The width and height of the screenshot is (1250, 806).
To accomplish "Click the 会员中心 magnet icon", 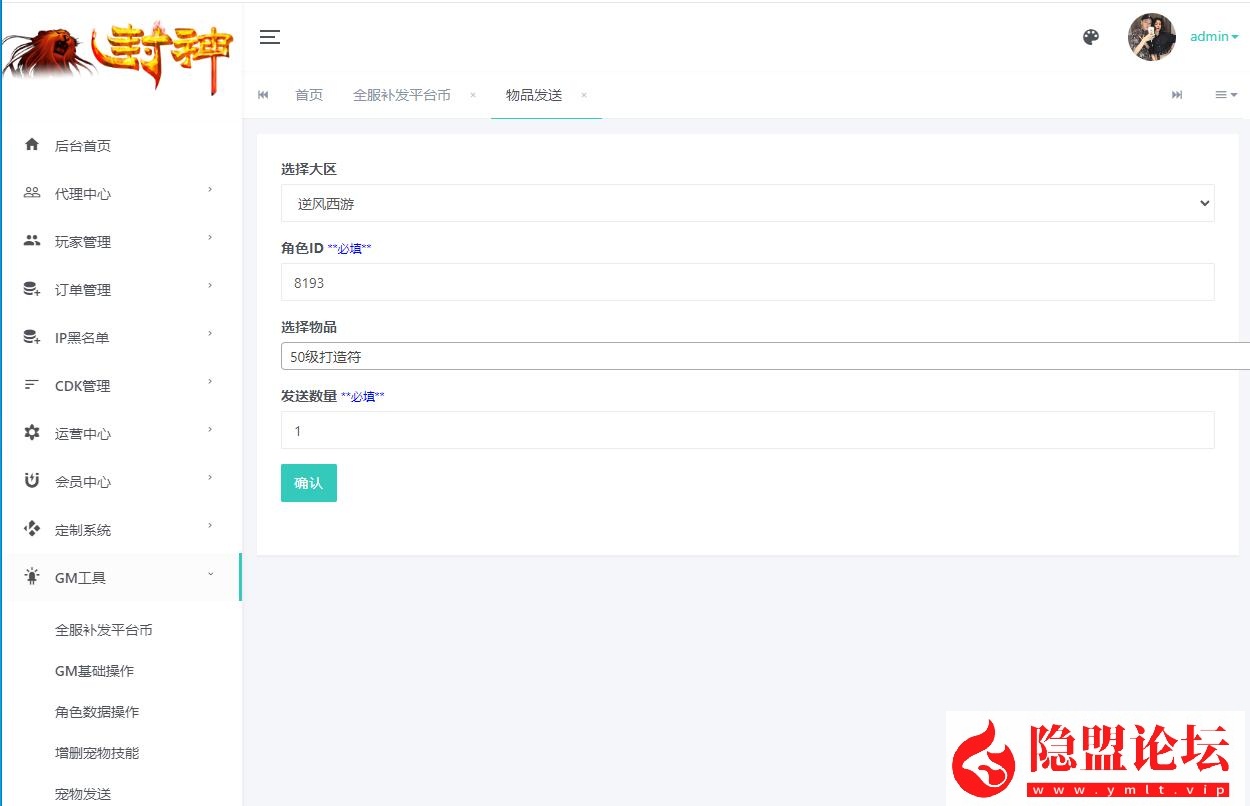I will point(32,481).
